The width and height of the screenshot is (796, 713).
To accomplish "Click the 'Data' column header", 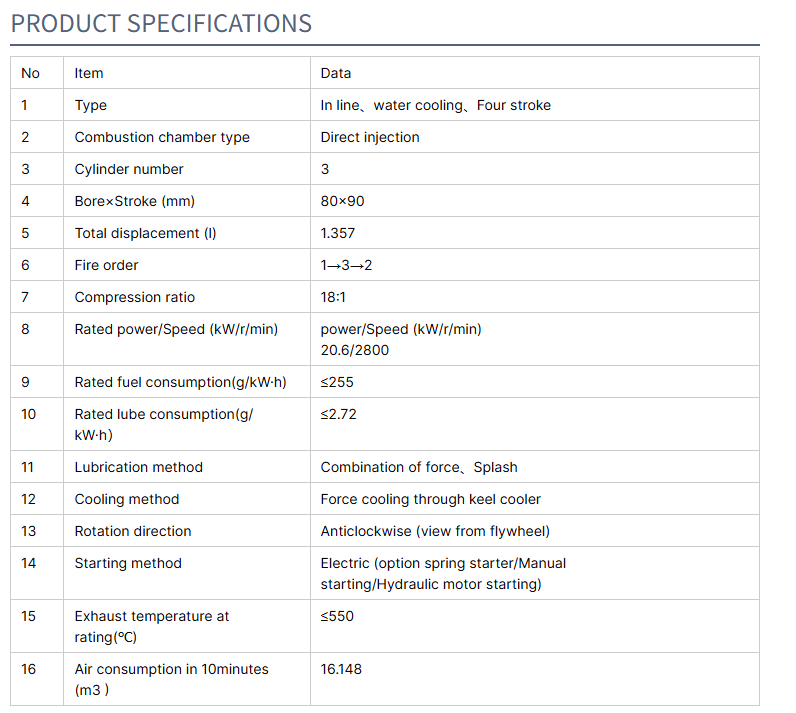I will point(336,73).
